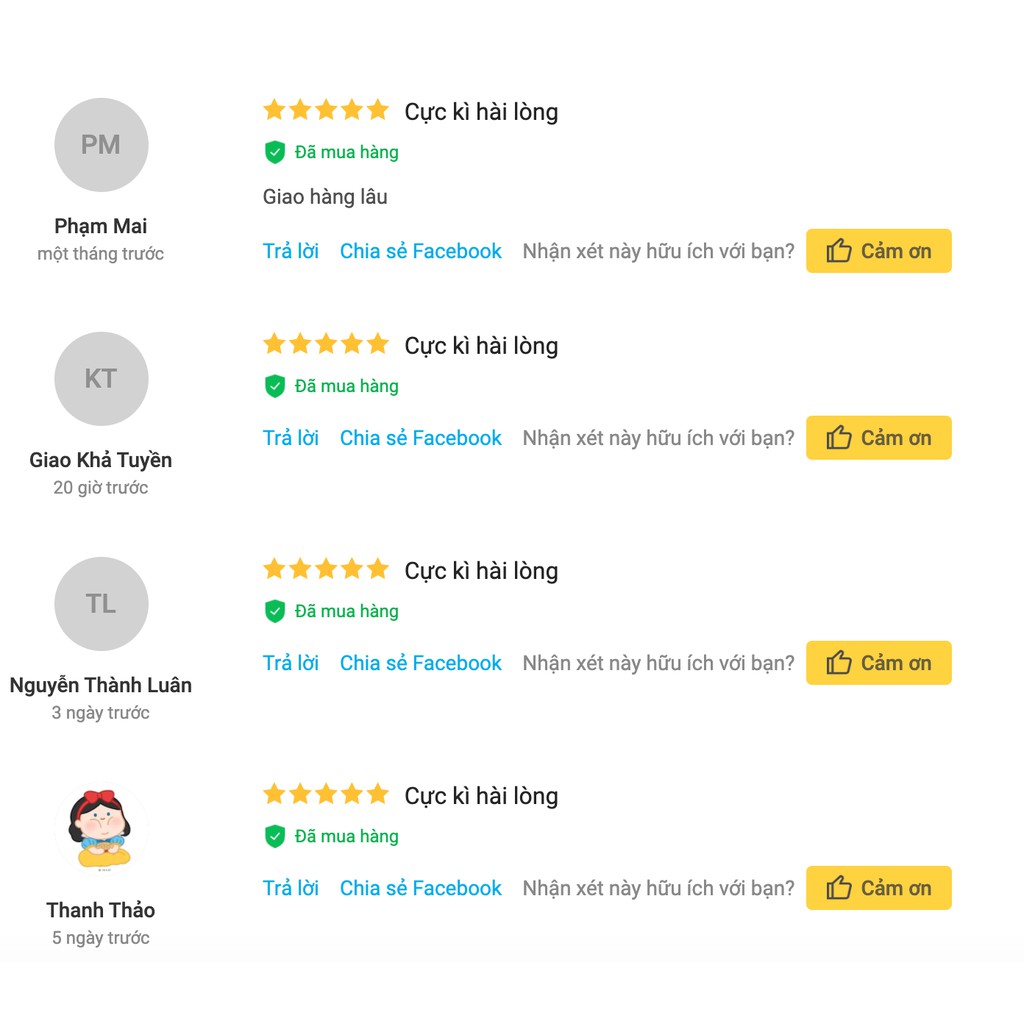The width and height of the screenshot is (1024, 1024).
Task: Mark Thanh Thảo's review helpful via Cảm ơn
Action: 878,888
